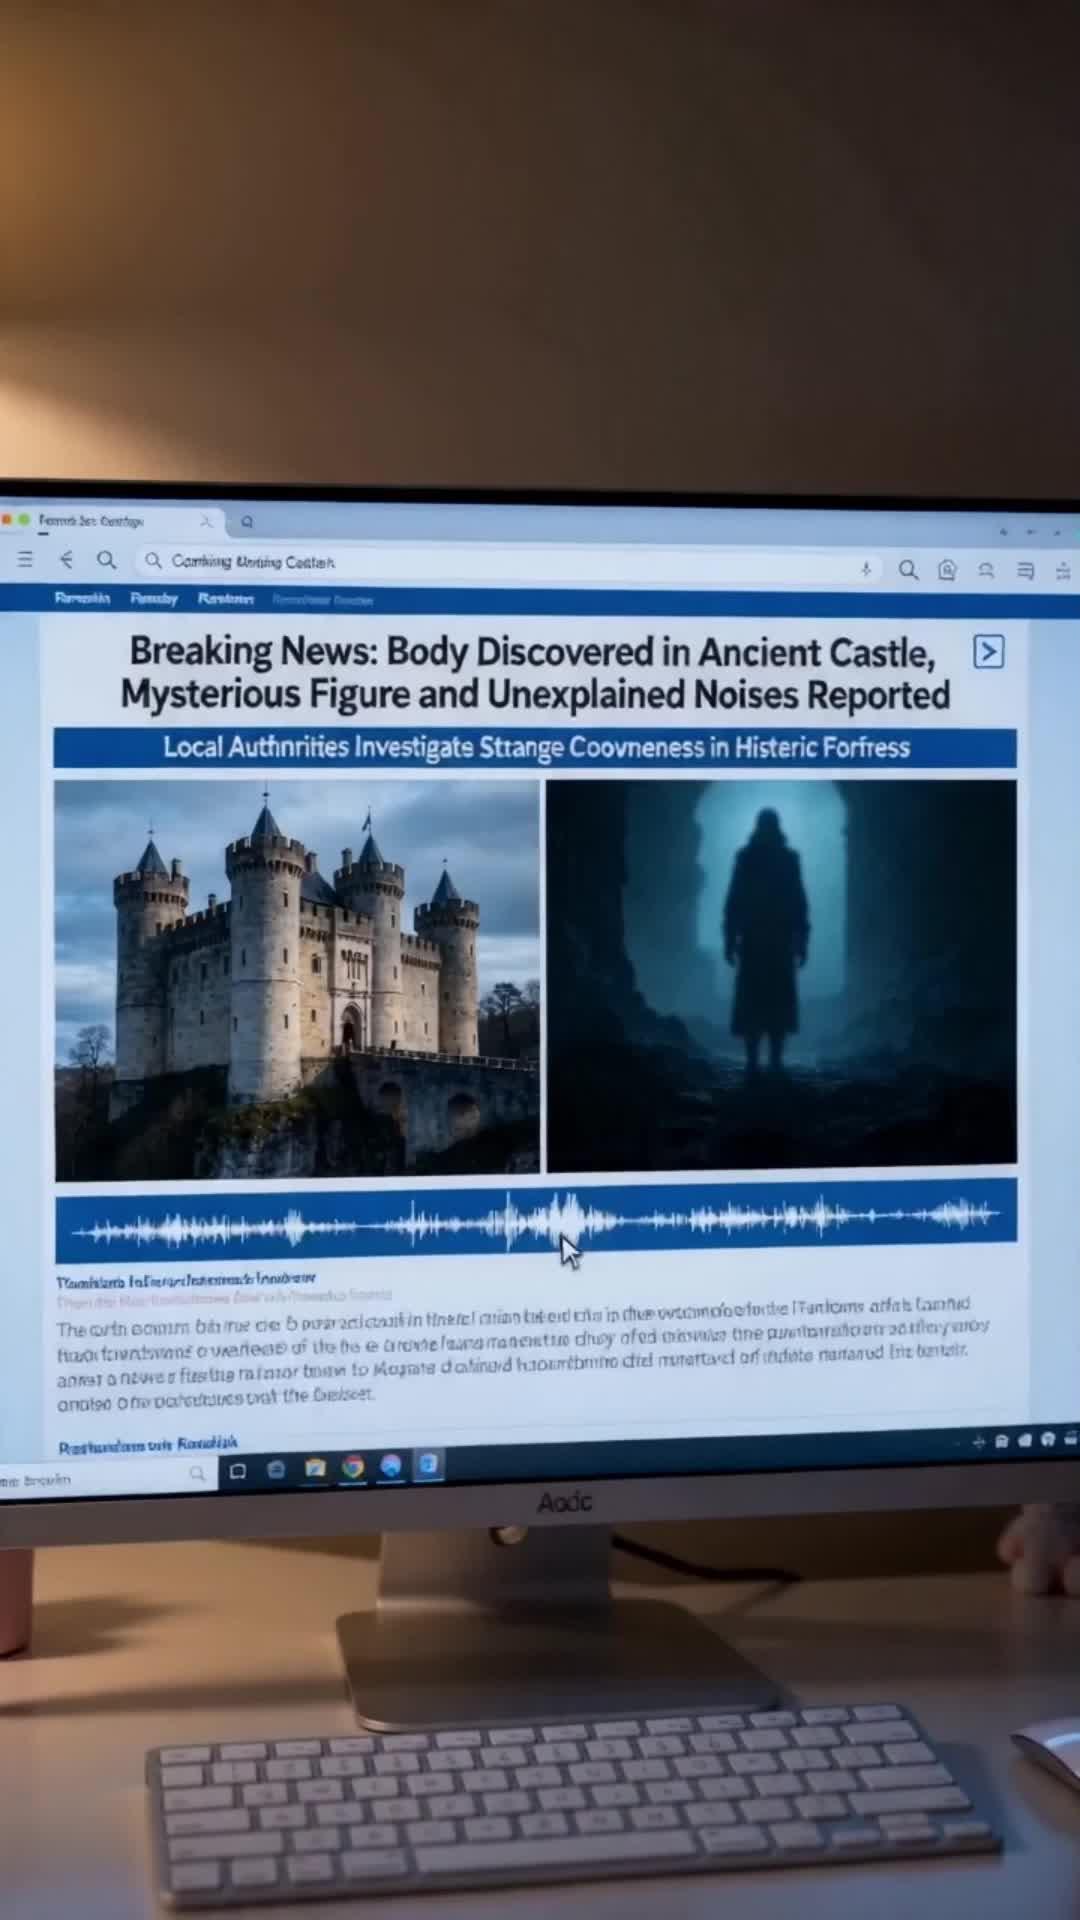Open the reading list icon in browser toolbar
Image resolution: width=1080 pixels, height=1920 pixels.
1025,571
